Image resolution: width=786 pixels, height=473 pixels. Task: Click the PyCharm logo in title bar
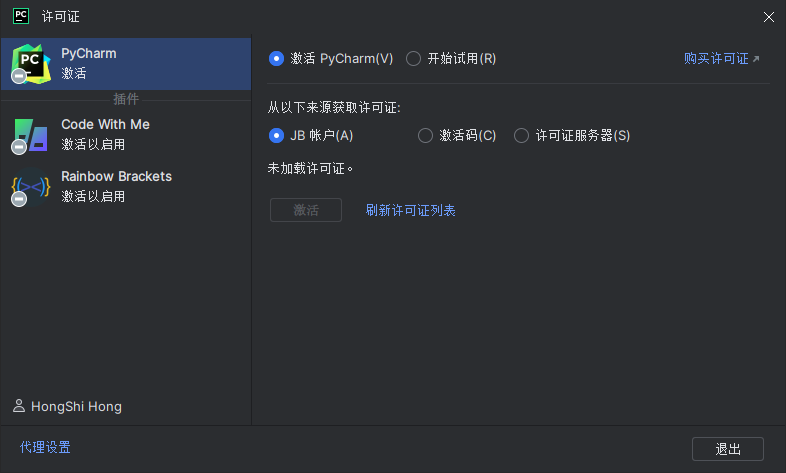[x=20, y=16]
